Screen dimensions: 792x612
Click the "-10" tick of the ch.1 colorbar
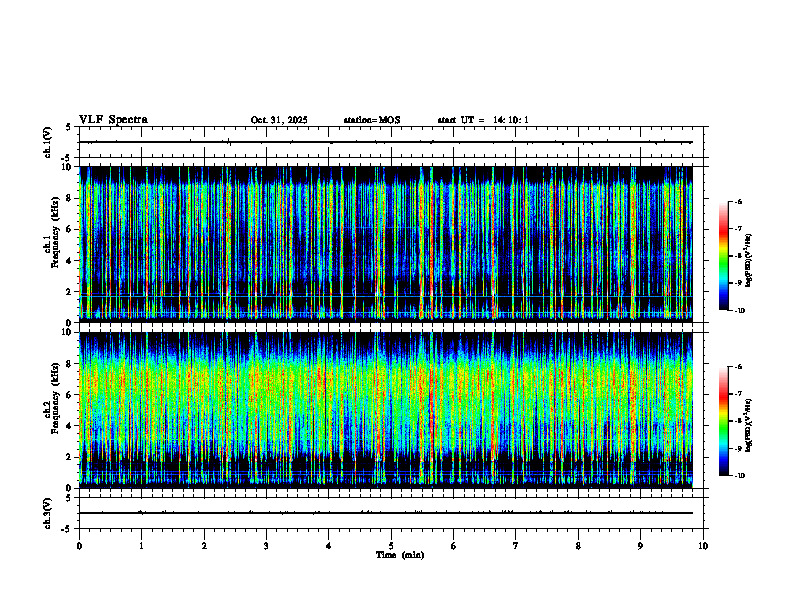click(x=739, y=311)
